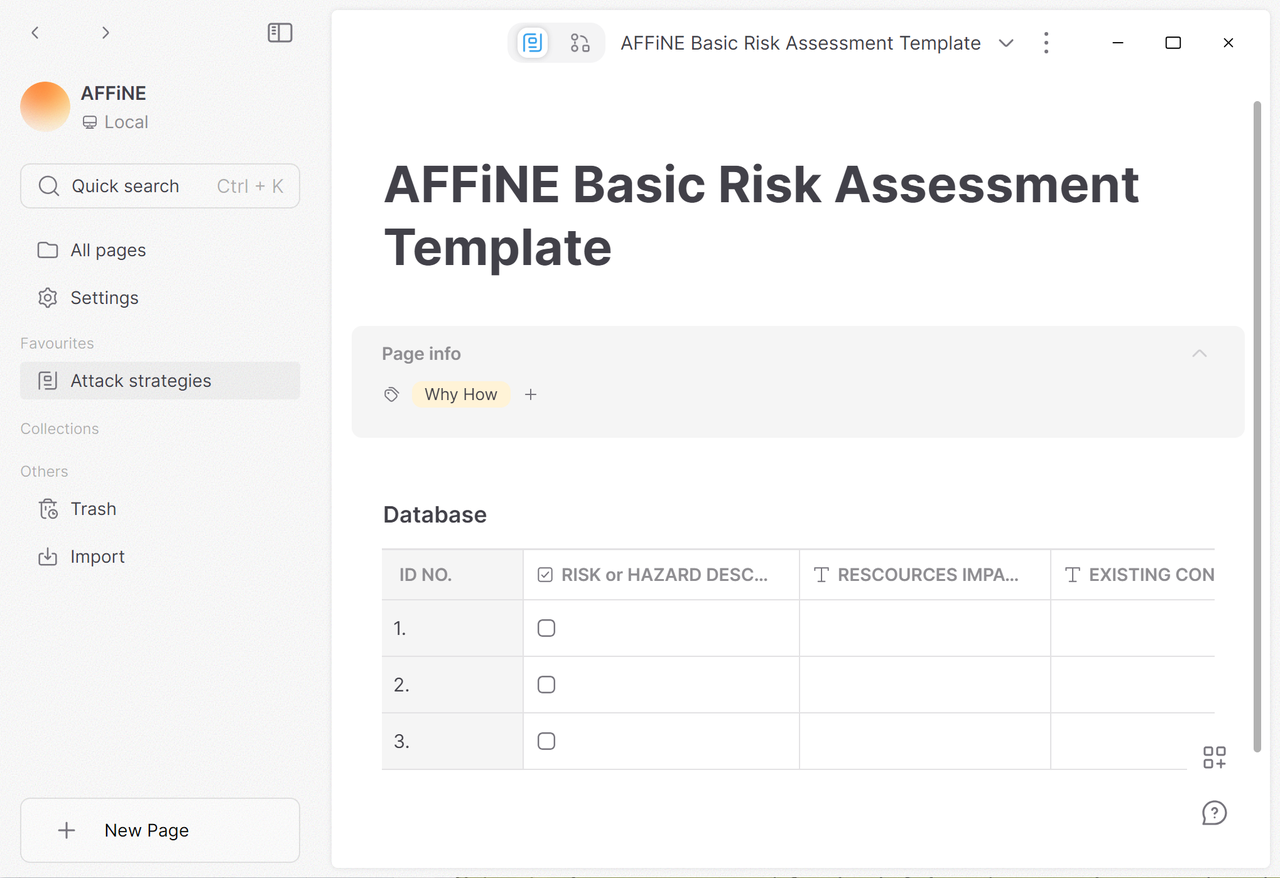Click the plus icon in New Page
1280x878 pixels.
point(67,830)
